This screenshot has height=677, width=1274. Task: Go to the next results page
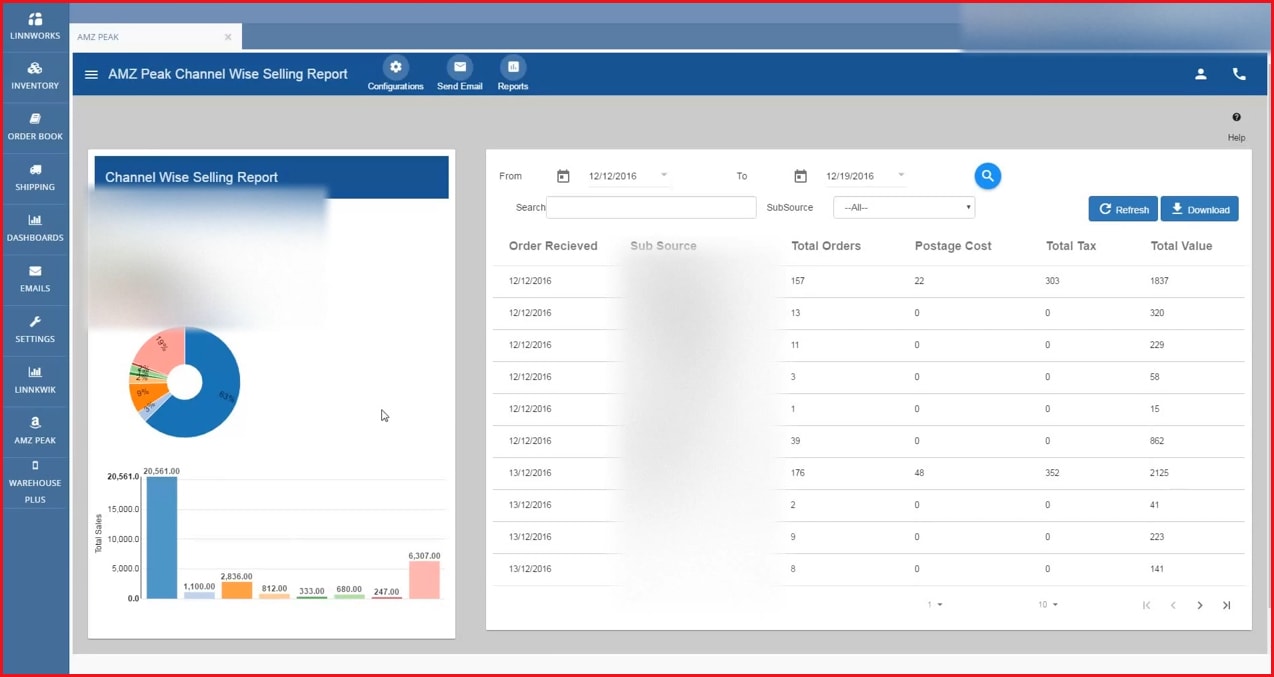tap(1200, 605)
